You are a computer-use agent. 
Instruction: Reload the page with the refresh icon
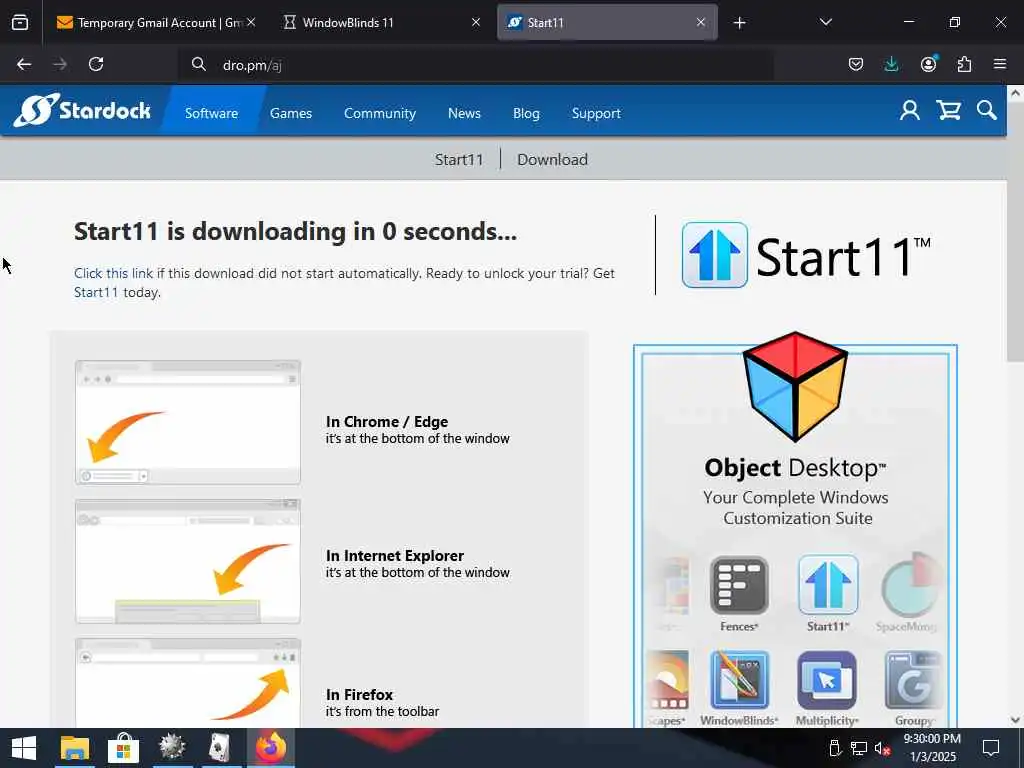[x=96, y=64]
